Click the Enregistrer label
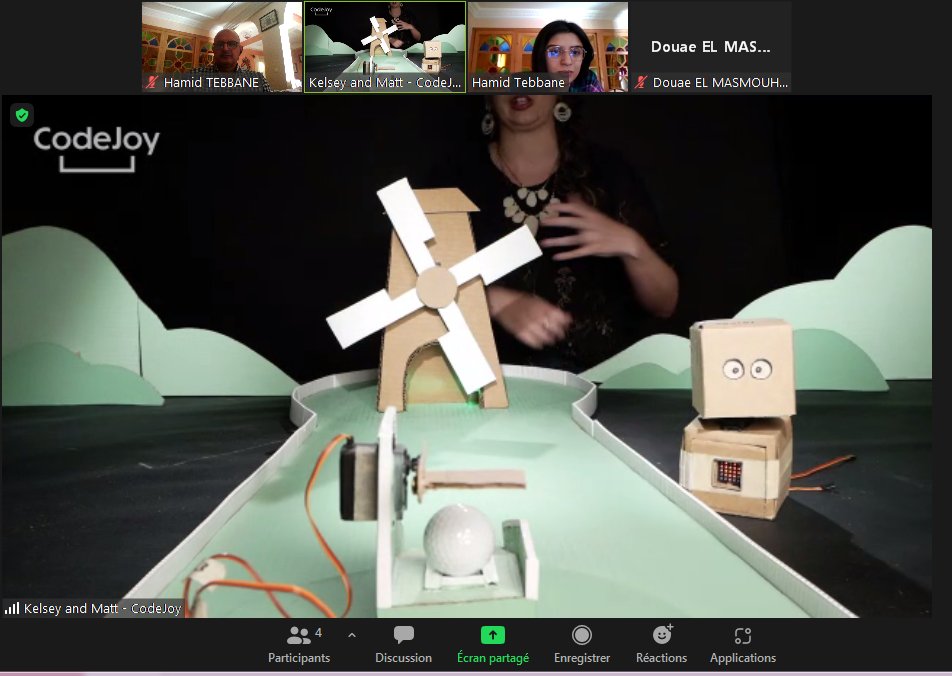Screen dimensions: 952x676 (582, 658)
